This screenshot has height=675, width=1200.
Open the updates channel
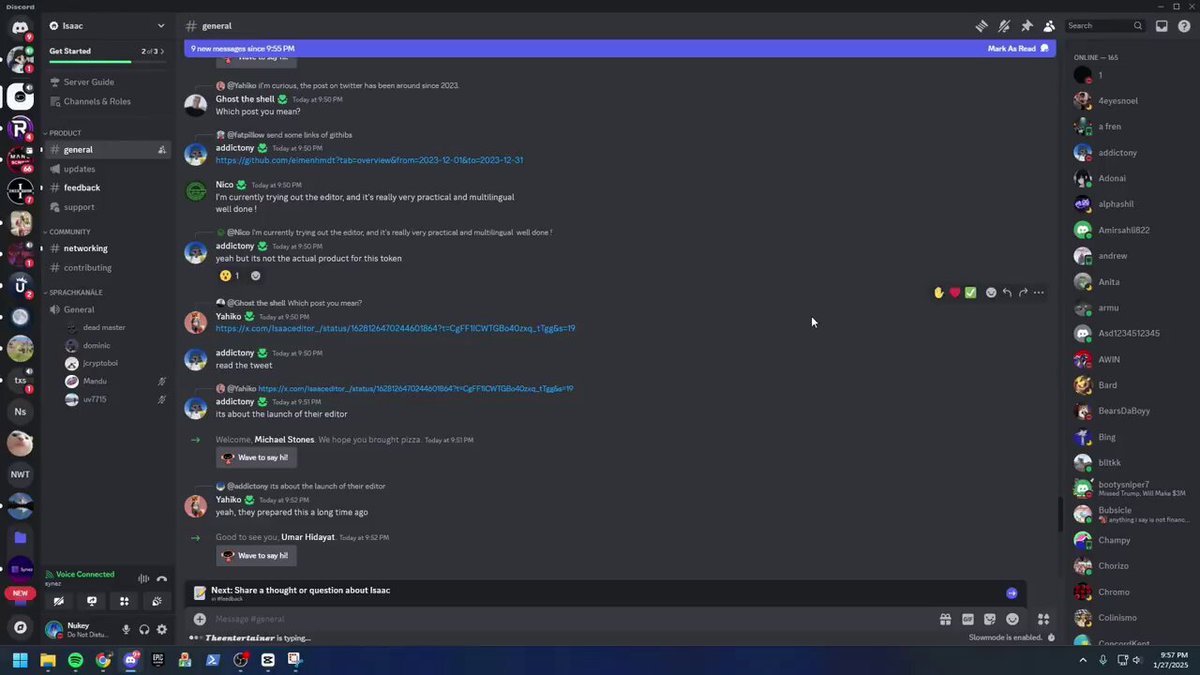[106, 169]
